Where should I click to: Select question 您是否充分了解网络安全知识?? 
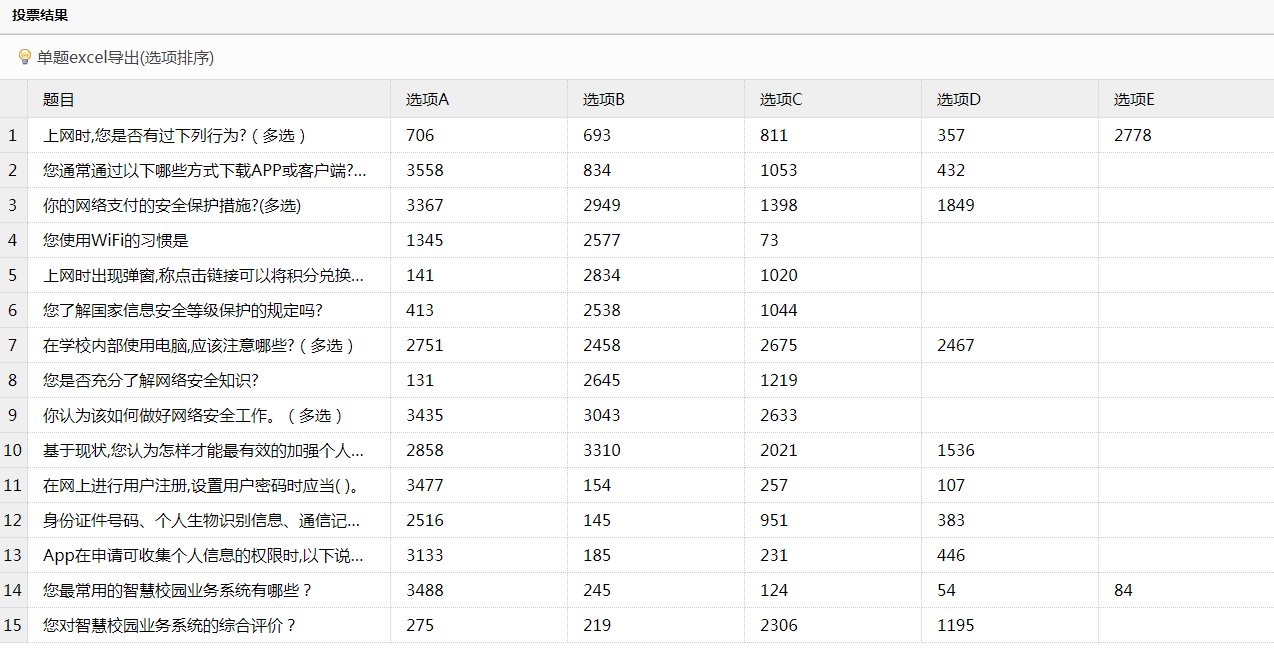coord(151,380)
